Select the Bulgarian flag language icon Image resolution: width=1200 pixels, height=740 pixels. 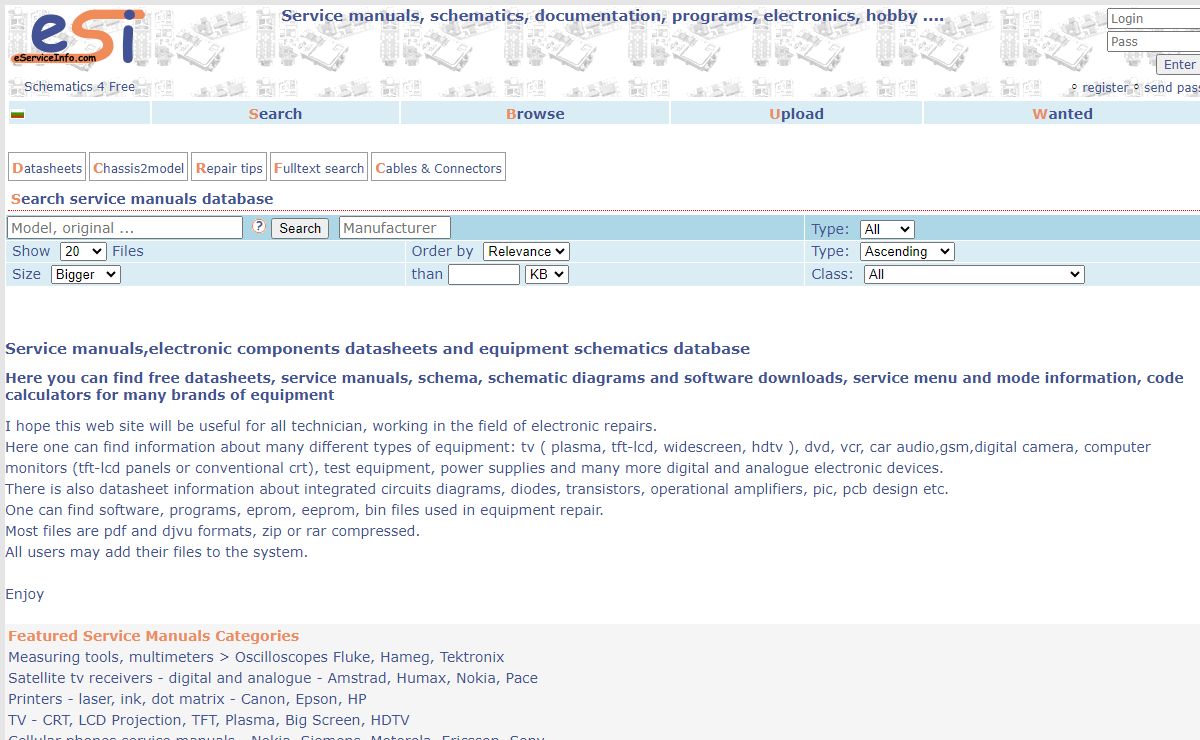click(x=17, y=114)
